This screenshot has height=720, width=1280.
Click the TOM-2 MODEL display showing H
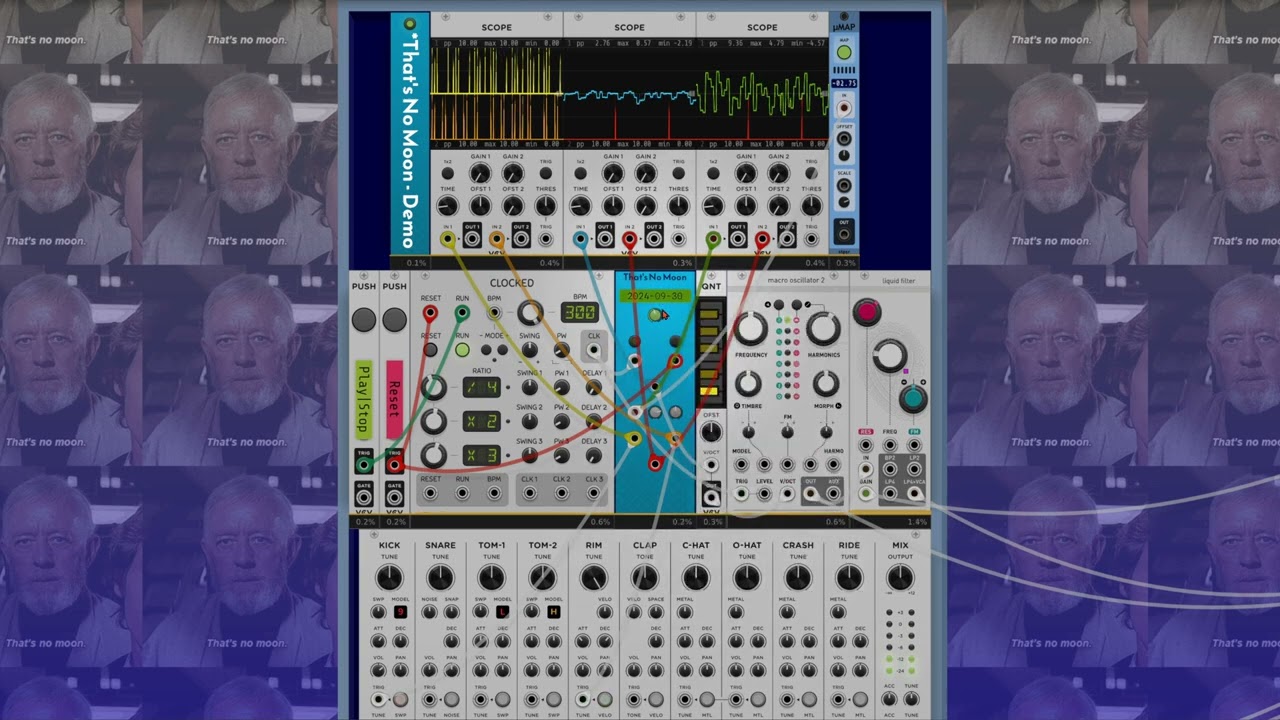tap(554, 612)
